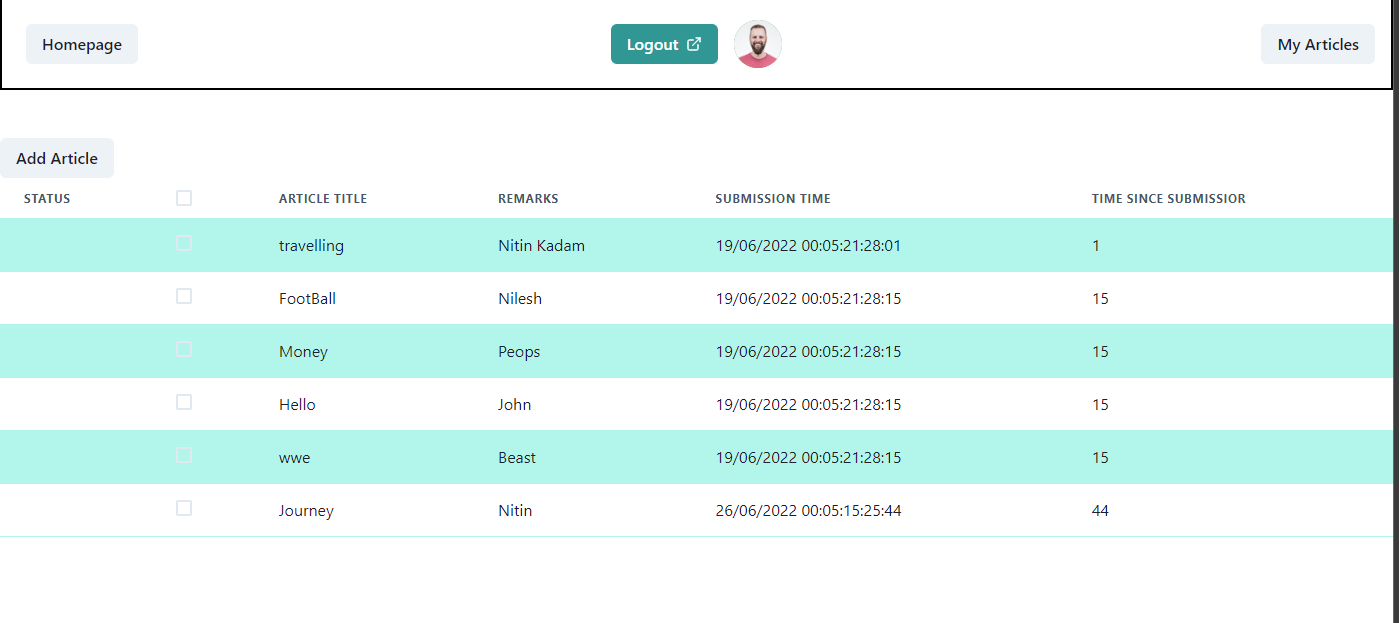Click the travelling article title
The image size is (1399, 623).
311,246
